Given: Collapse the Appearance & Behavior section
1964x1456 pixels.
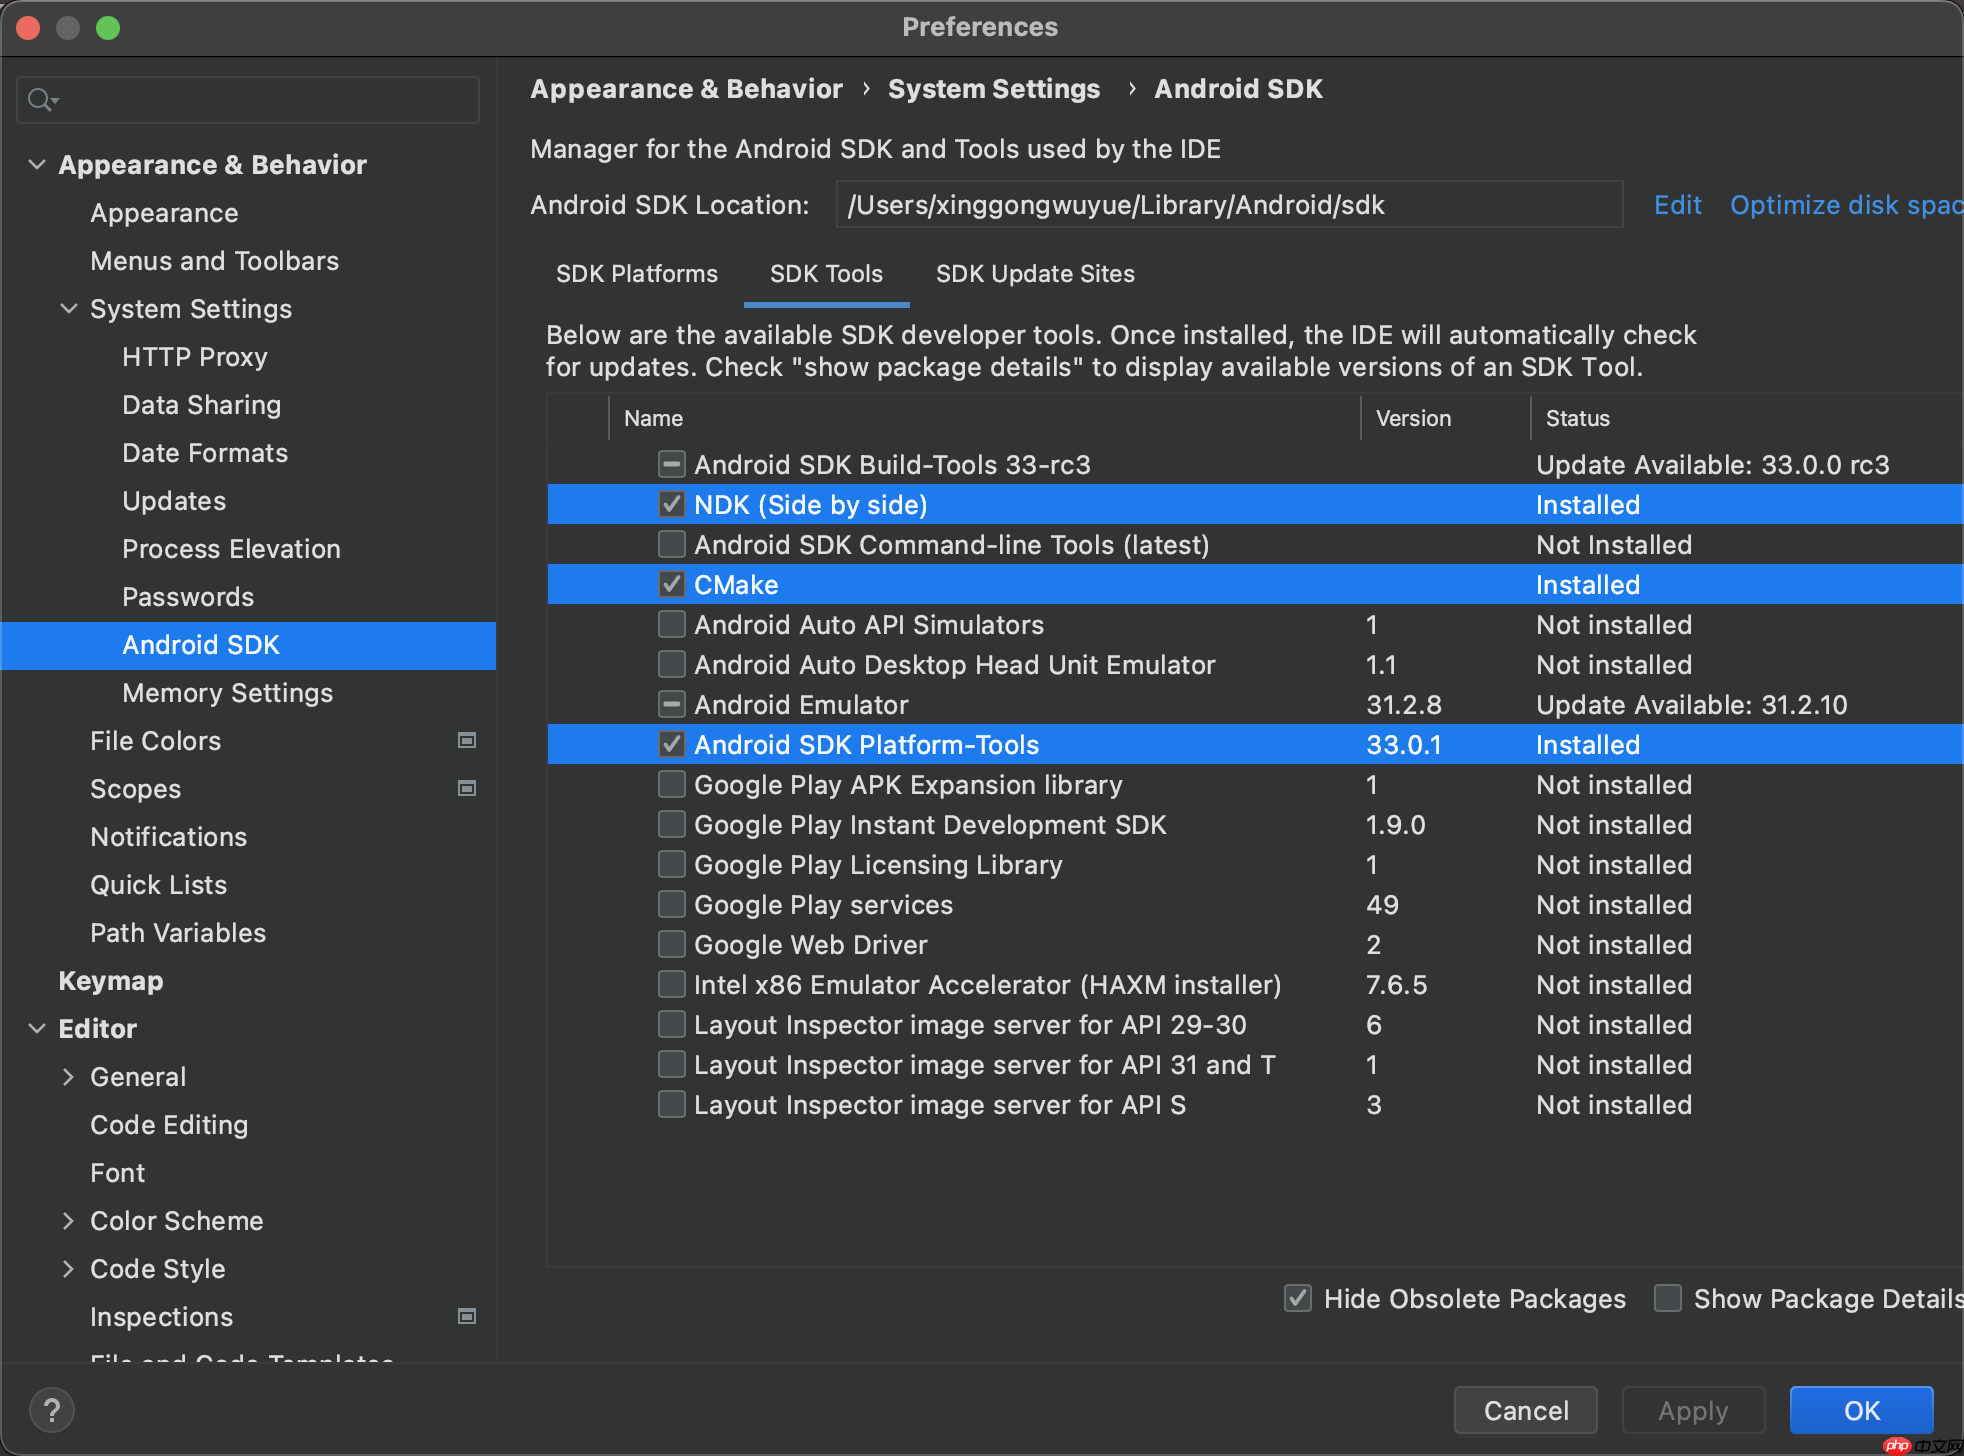Looking at the screenshot, I should point(37,165).
